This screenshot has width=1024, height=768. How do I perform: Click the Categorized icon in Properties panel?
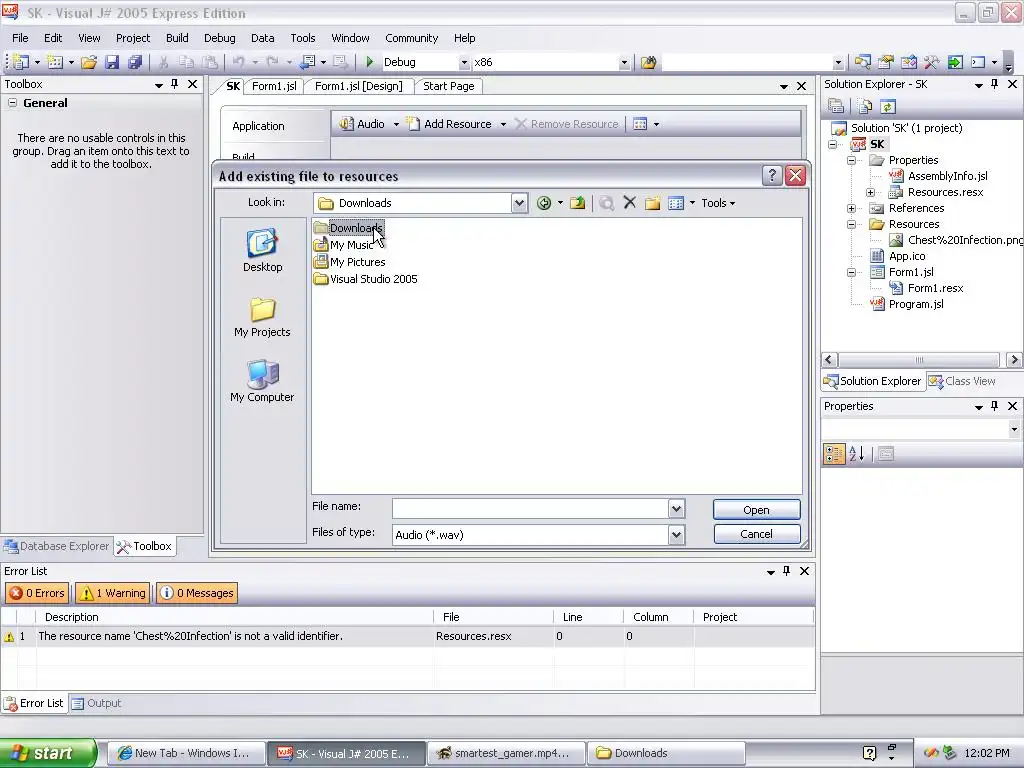(834, 454)
